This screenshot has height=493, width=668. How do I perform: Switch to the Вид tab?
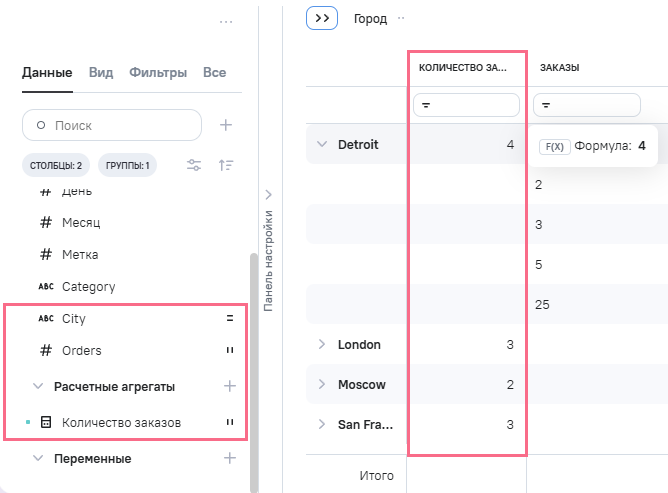pyautogui.click(x=101, y=72)
